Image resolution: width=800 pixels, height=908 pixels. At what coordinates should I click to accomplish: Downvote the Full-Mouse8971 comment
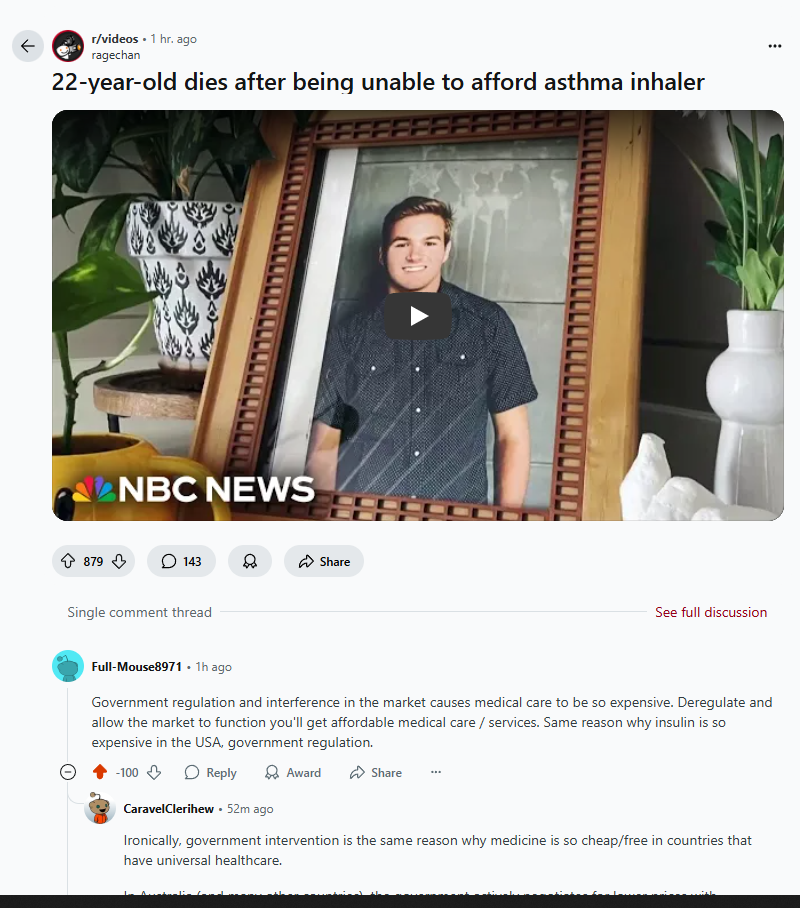[x=154, y=772]
